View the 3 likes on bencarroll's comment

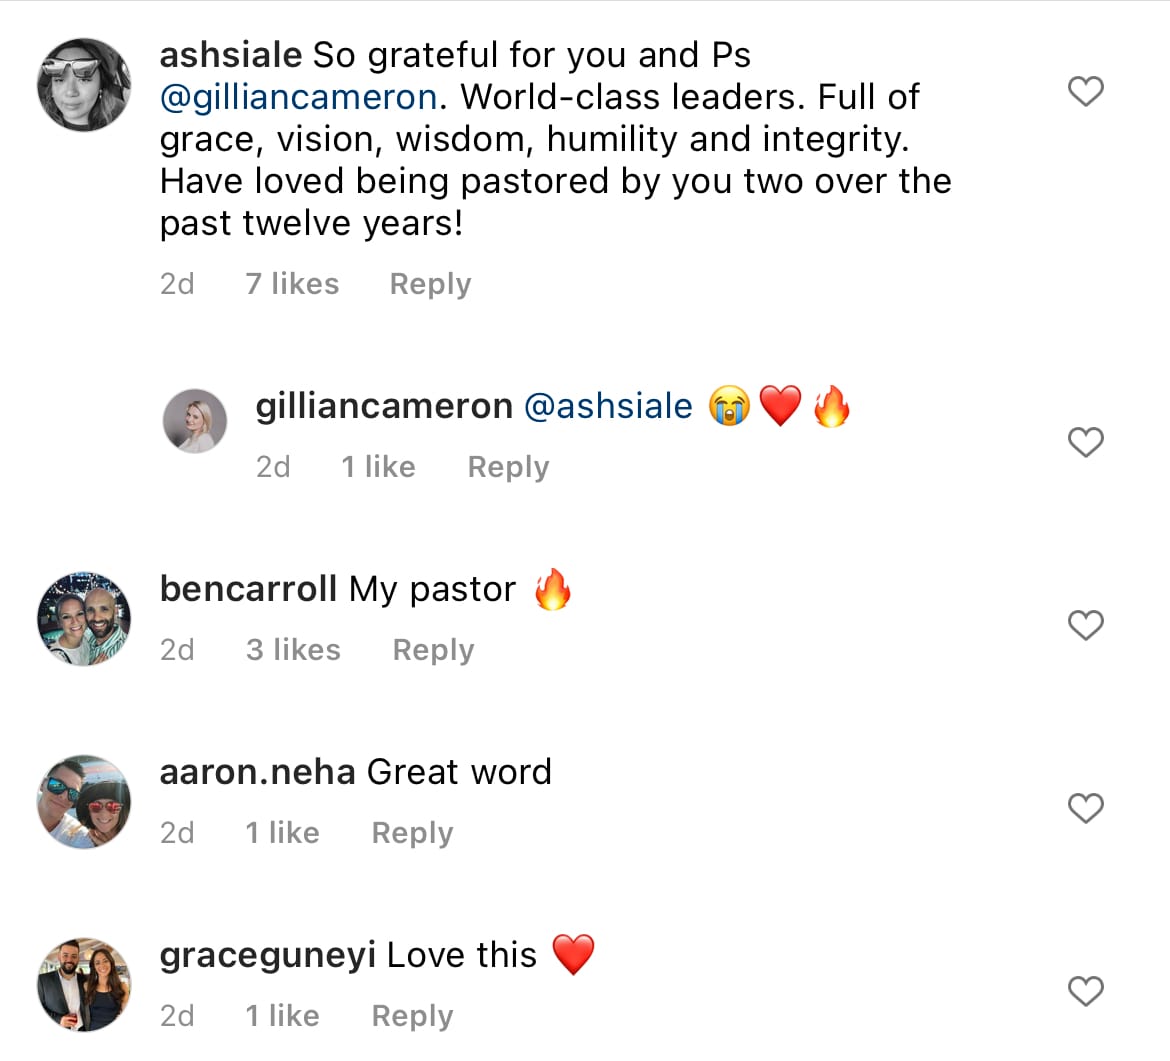click(x=293, y=649)
